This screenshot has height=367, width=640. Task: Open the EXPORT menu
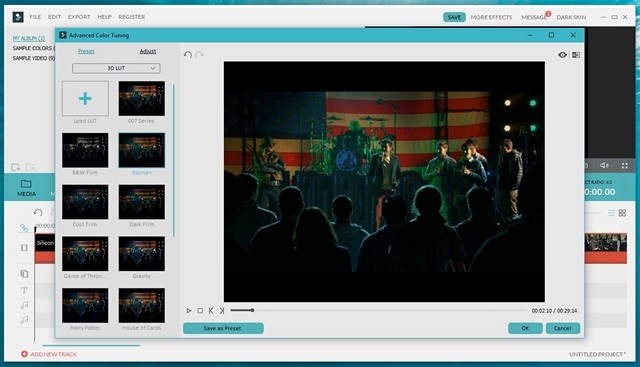[79, 17]
